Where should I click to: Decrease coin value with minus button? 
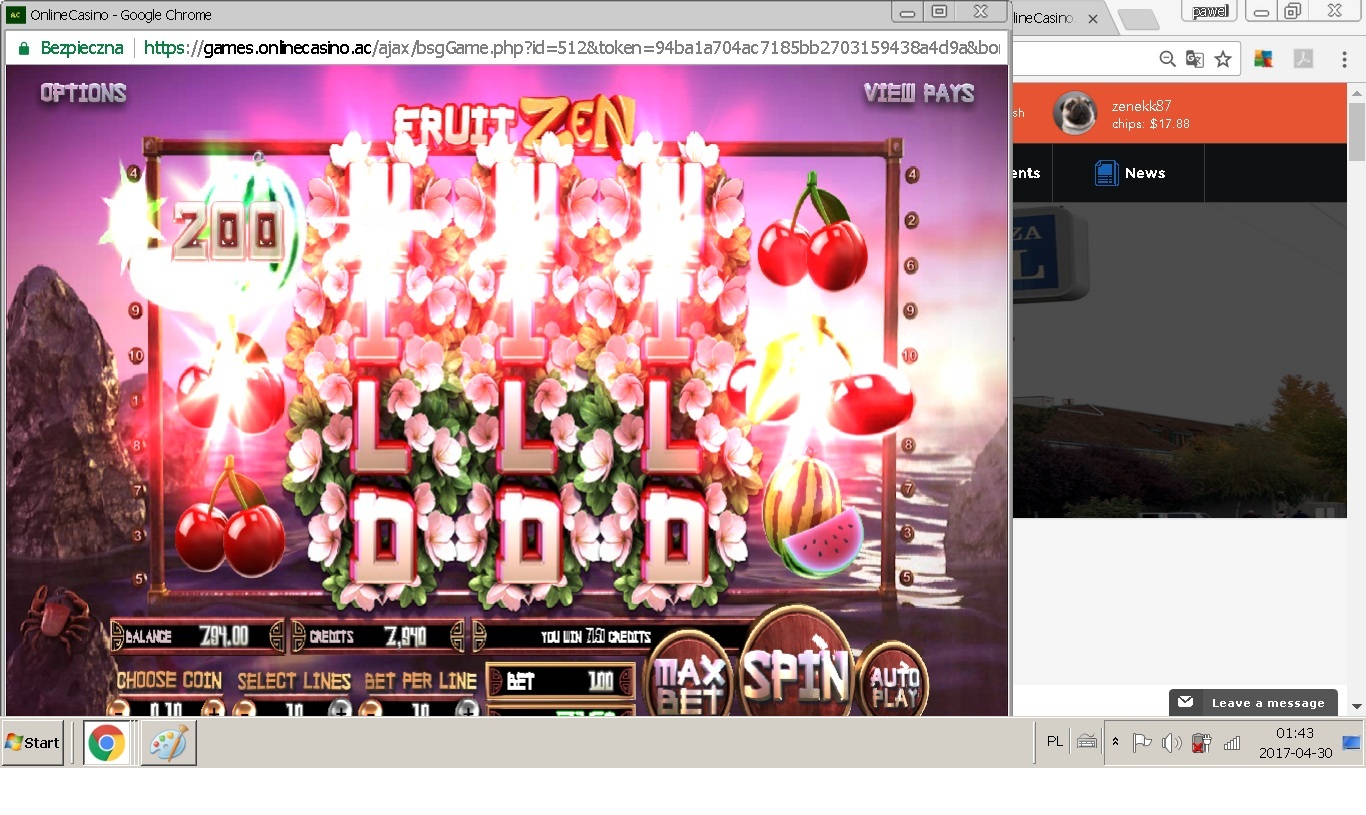point(118,709)
